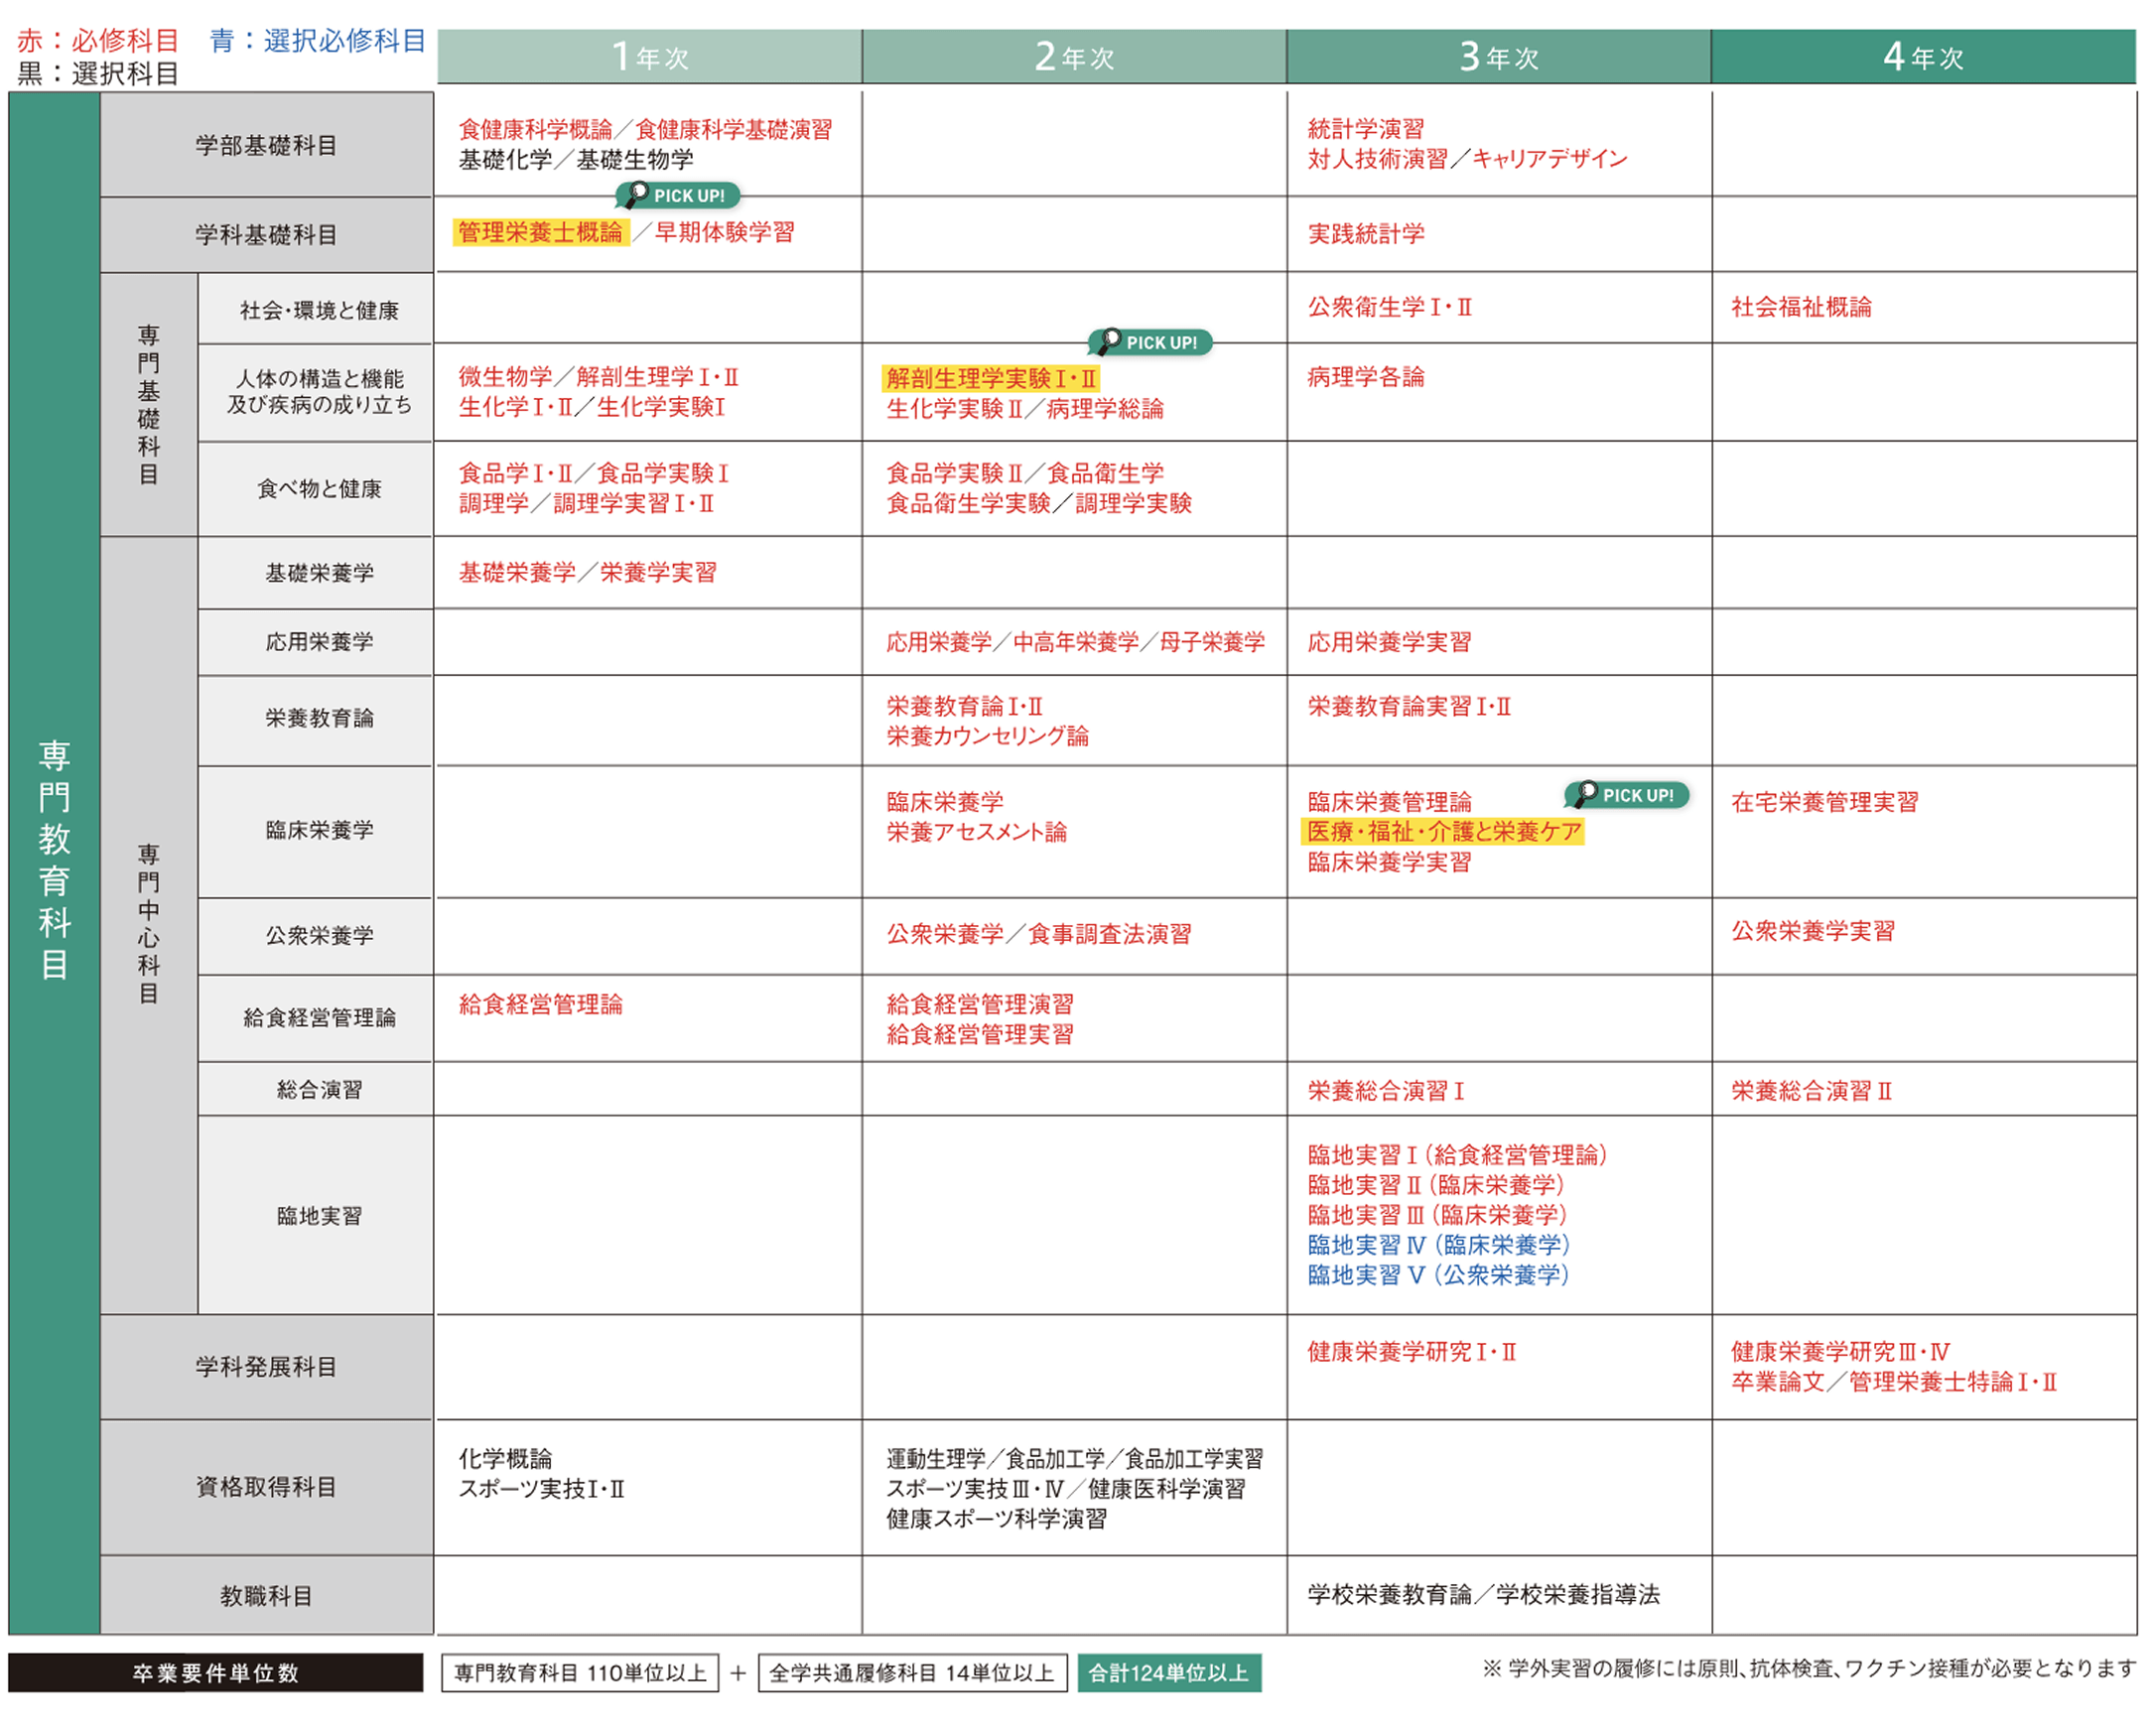Click the black 卒業要件単位数 label
Viewport: 2156px width, 1733px height.
pyautogui.click(x=215, y=1672)
